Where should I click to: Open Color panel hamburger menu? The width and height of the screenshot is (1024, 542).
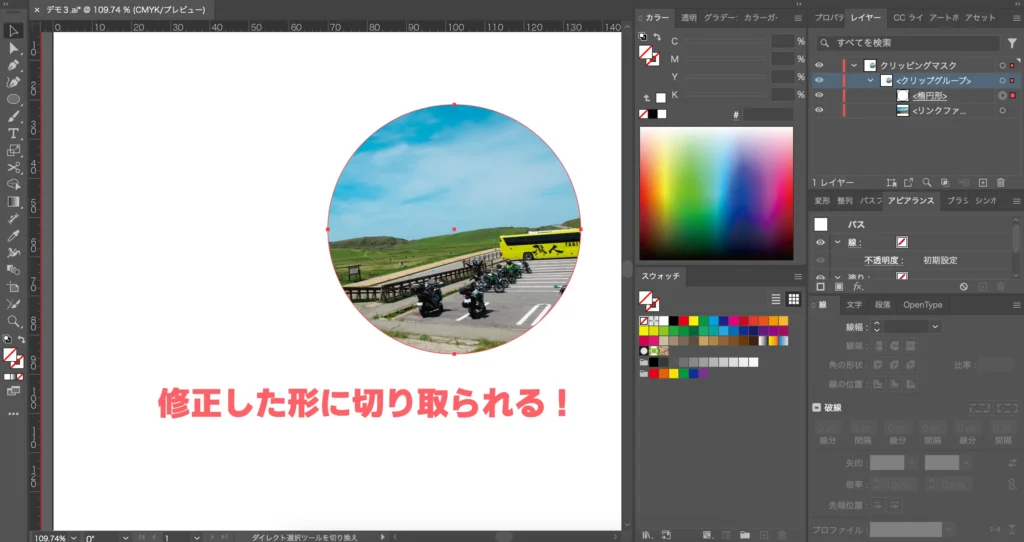(x=798, y=18)
